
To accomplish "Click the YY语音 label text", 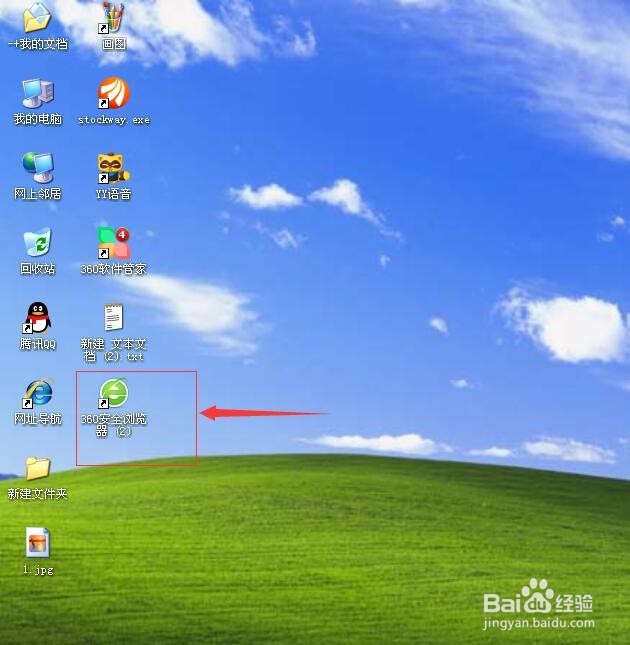I will tap(113, 194).
